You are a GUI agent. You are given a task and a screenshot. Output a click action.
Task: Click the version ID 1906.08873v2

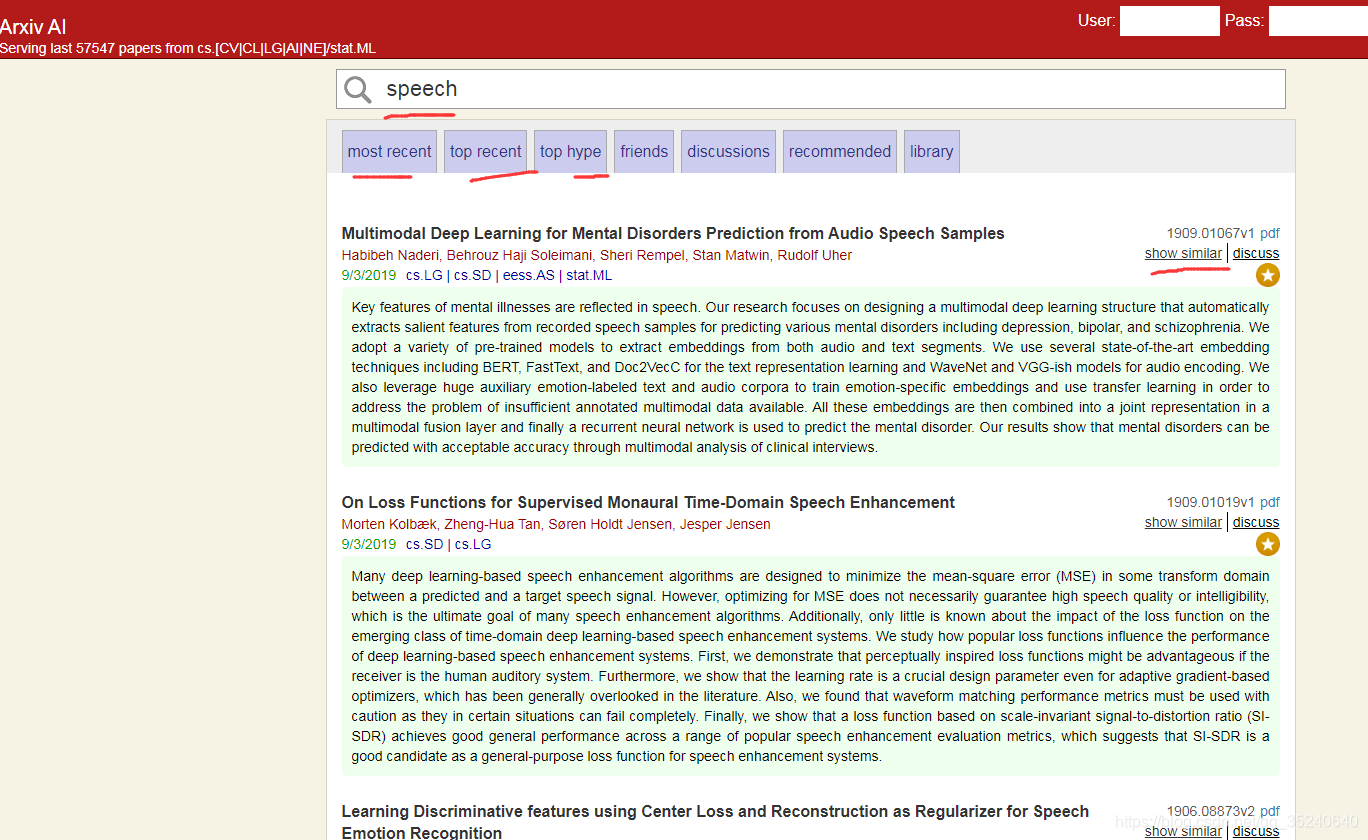(x=1210, y=811)
